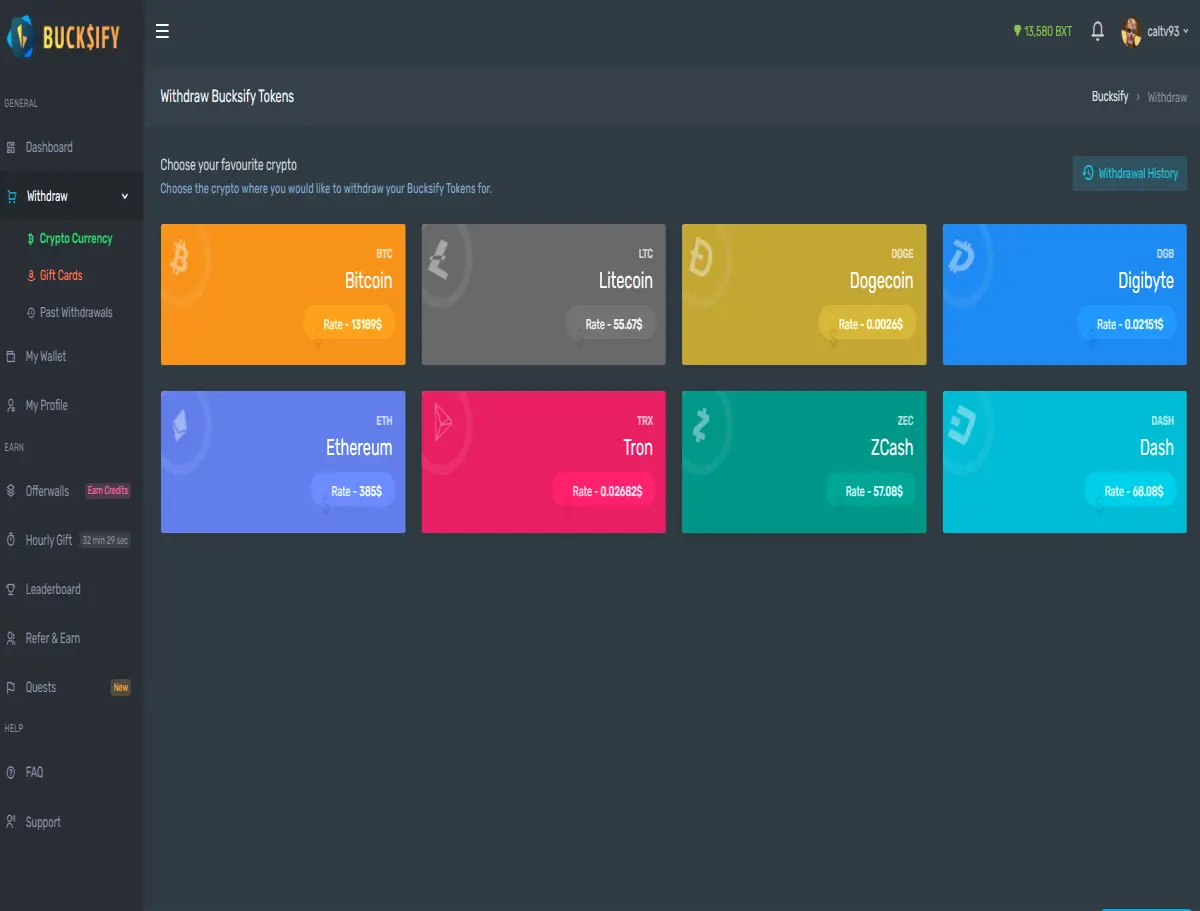Open the Support page
Image resolution: width=1200 pixels, height=911 pixels.
(43, 822)
